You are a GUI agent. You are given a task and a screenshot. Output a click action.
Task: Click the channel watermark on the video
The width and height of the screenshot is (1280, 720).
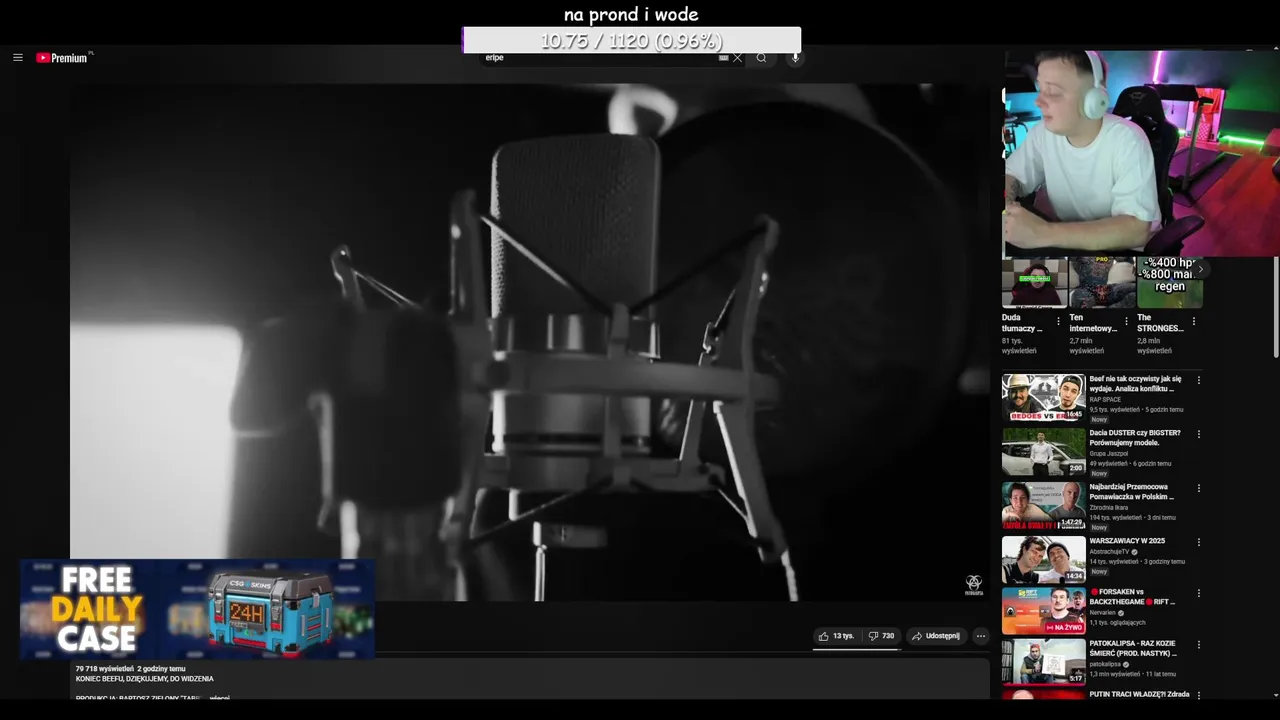click(973, 585)
